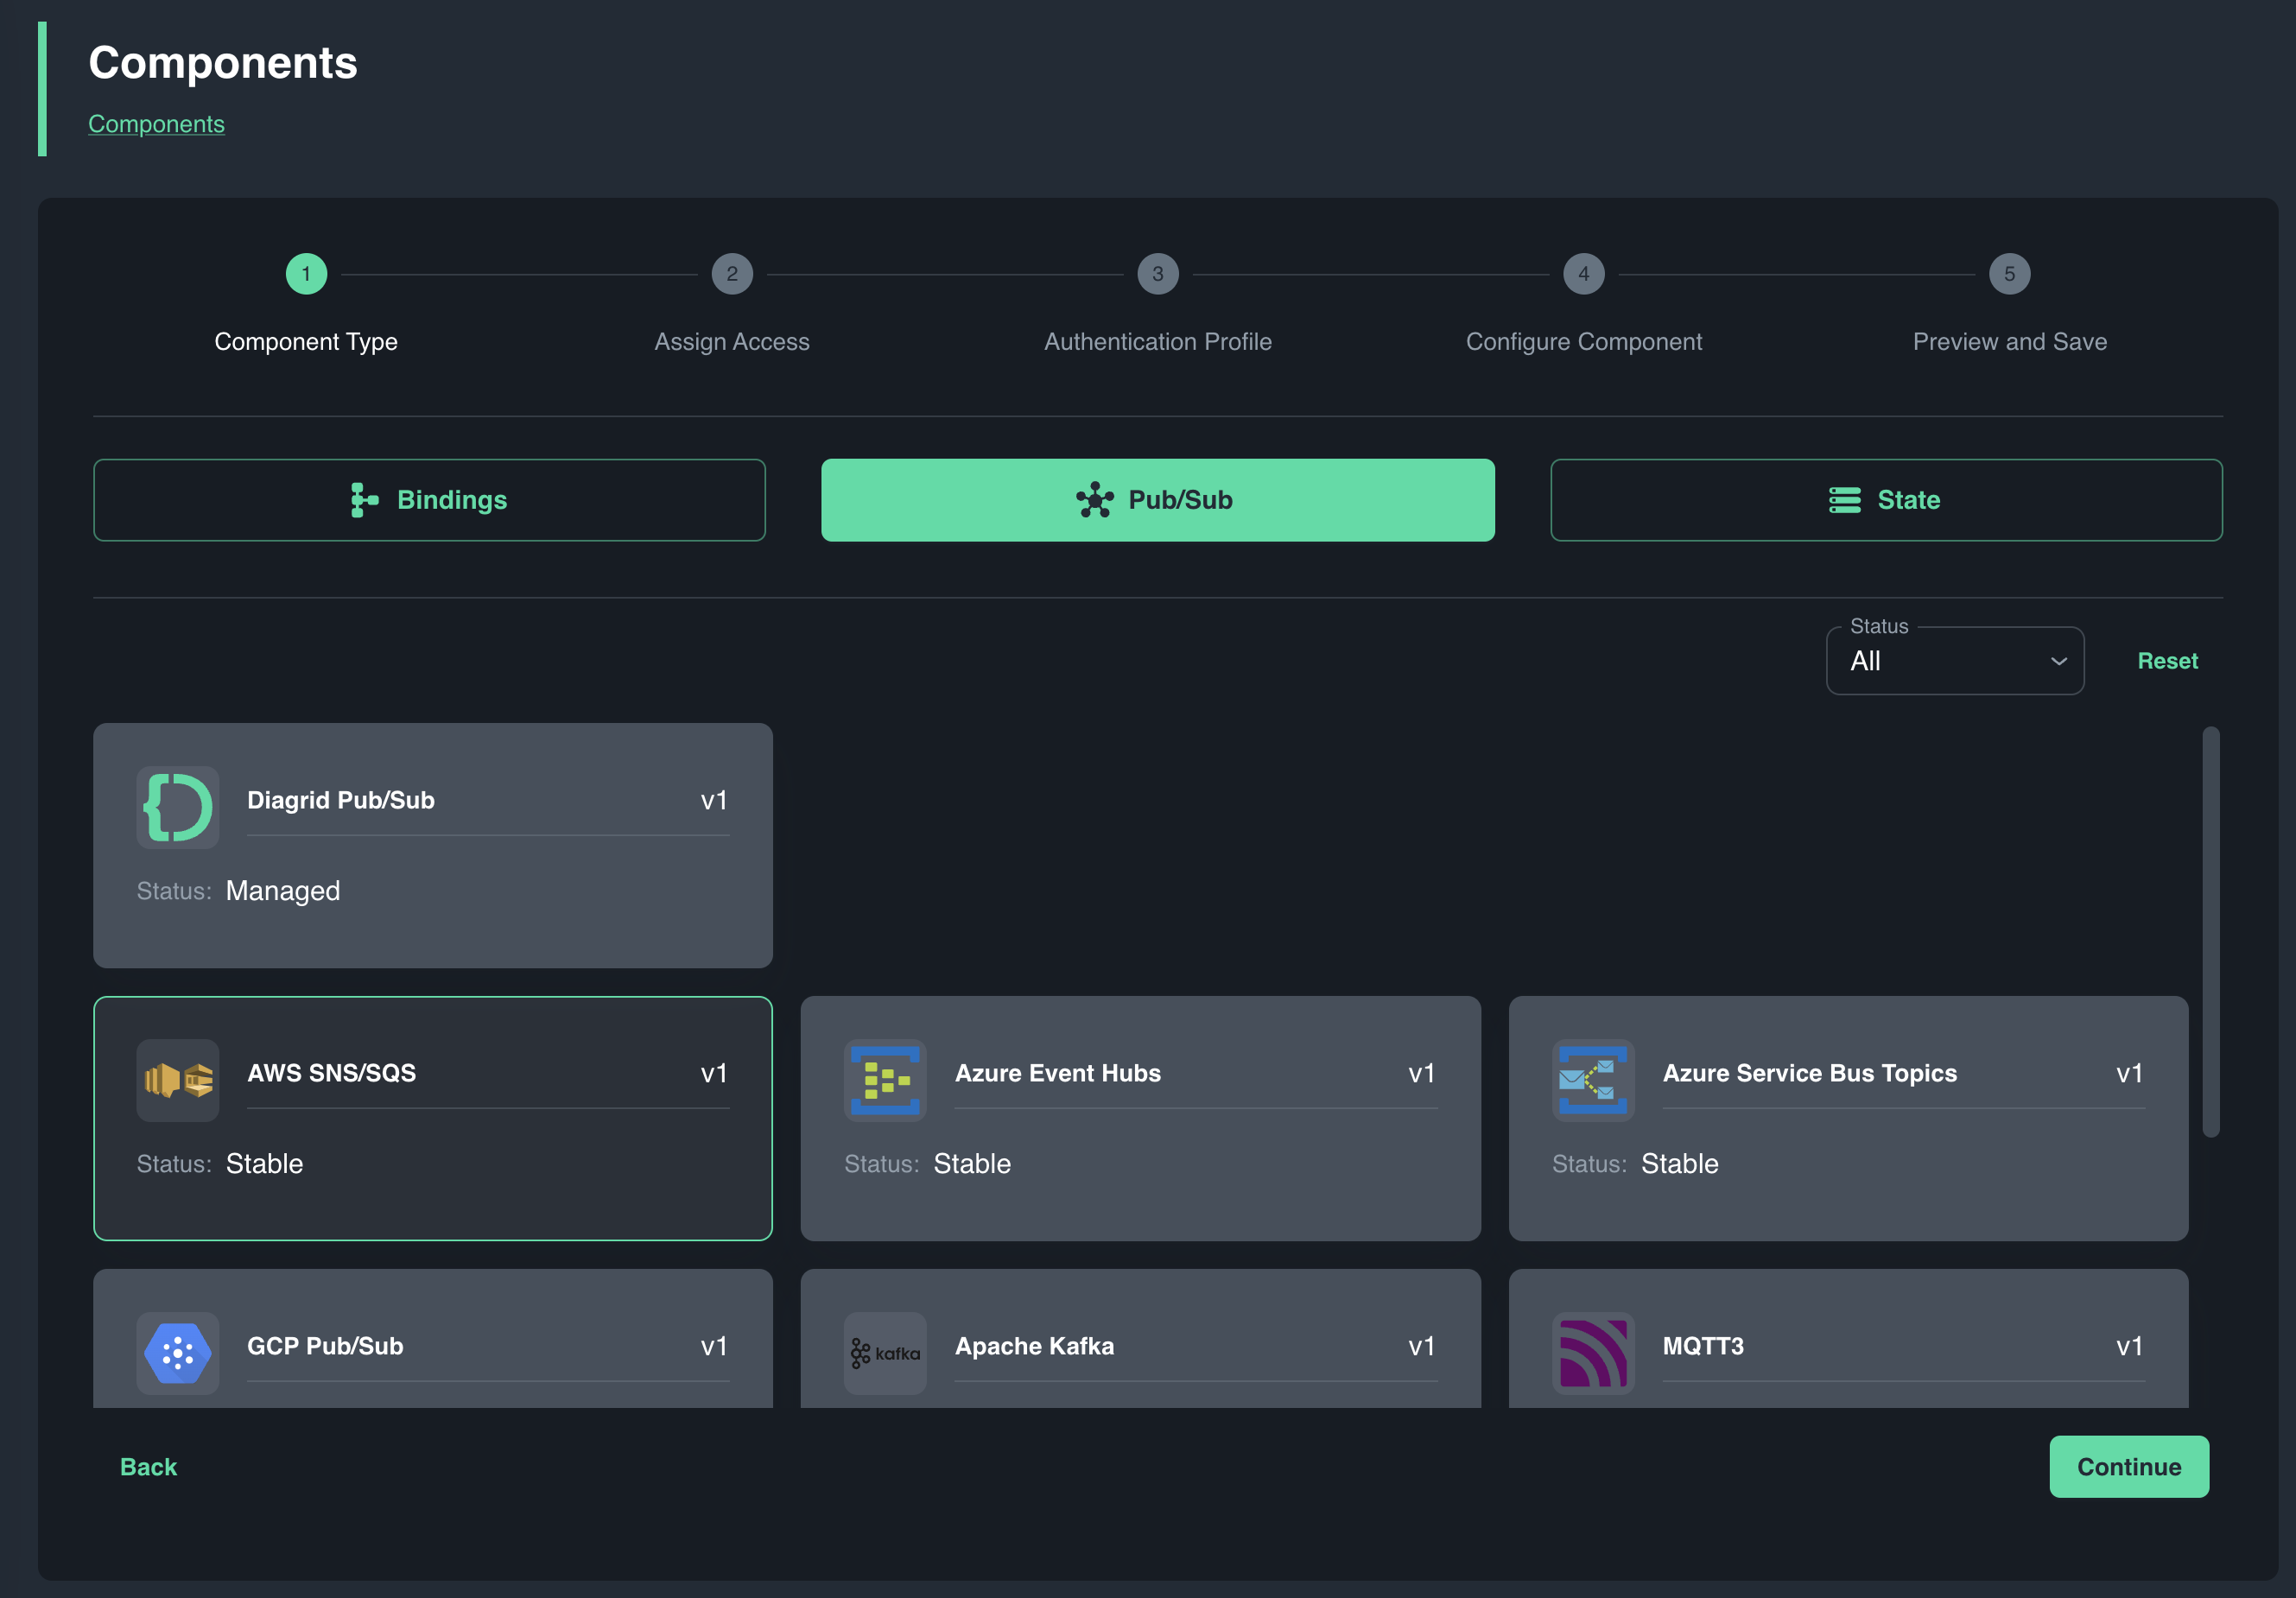
Task: Pick the GCP Pub/Sub card title
Action: click(x=325, y=1346)
